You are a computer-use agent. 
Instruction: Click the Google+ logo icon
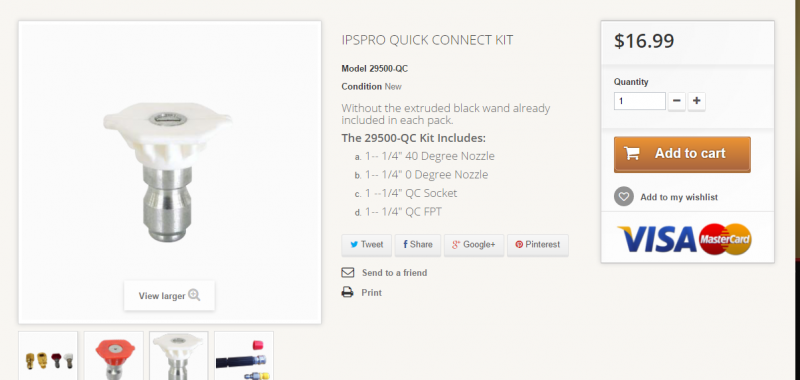coord(456,244)
